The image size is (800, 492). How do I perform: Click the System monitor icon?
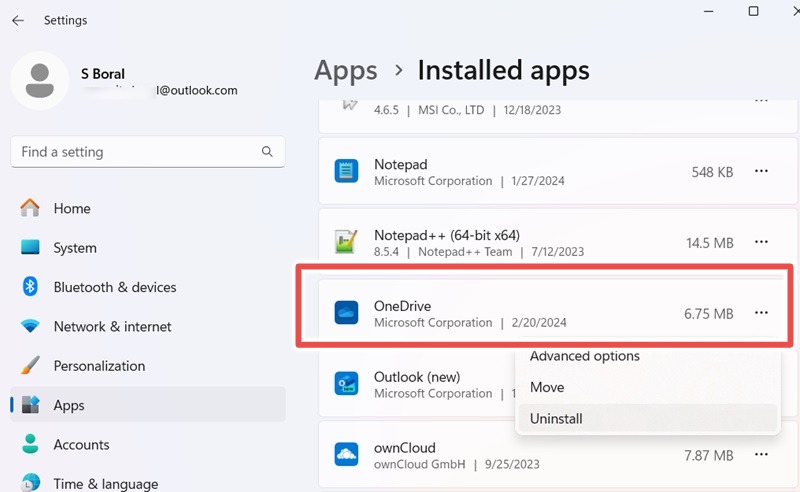(30, 247)
